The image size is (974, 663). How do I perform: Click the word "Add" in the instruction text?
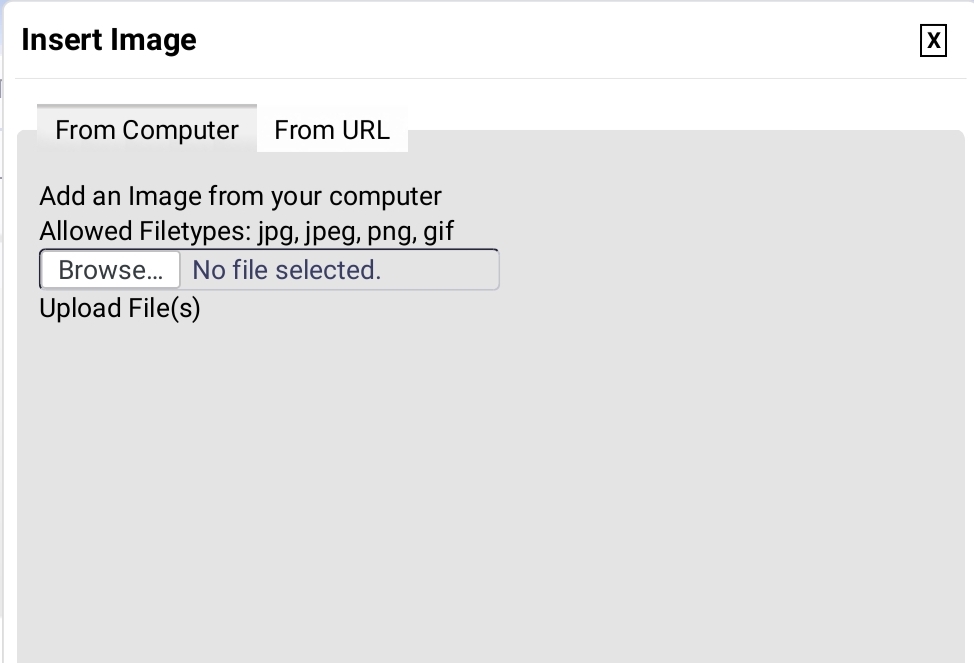click(x=61, y=196)
